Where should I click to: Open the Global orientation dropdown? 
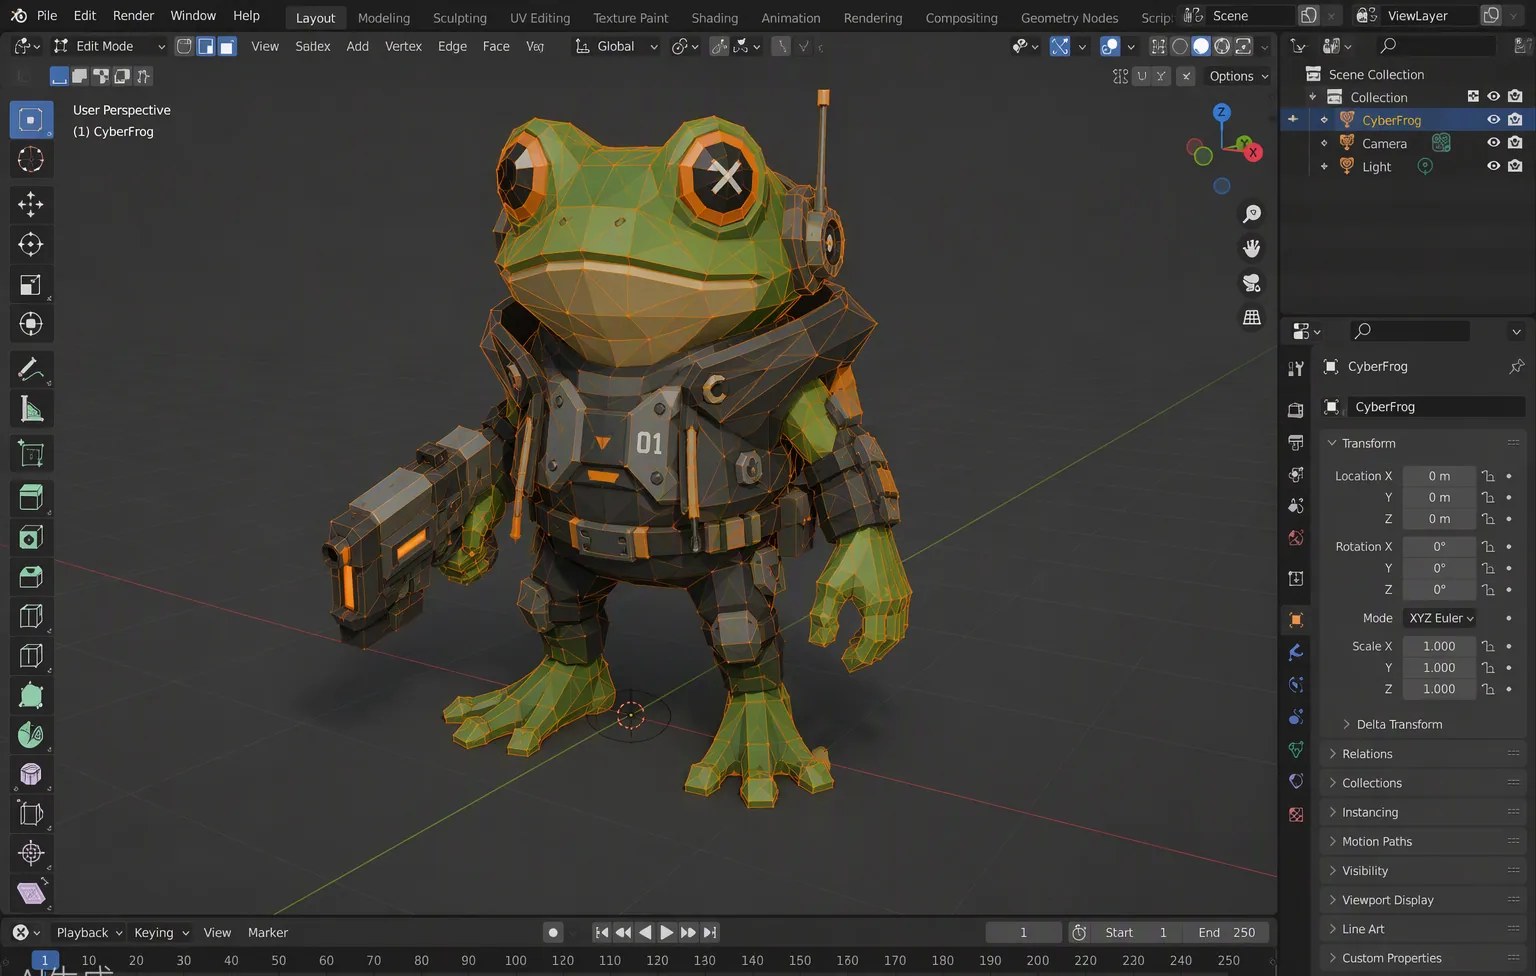(x=617, y=46)
